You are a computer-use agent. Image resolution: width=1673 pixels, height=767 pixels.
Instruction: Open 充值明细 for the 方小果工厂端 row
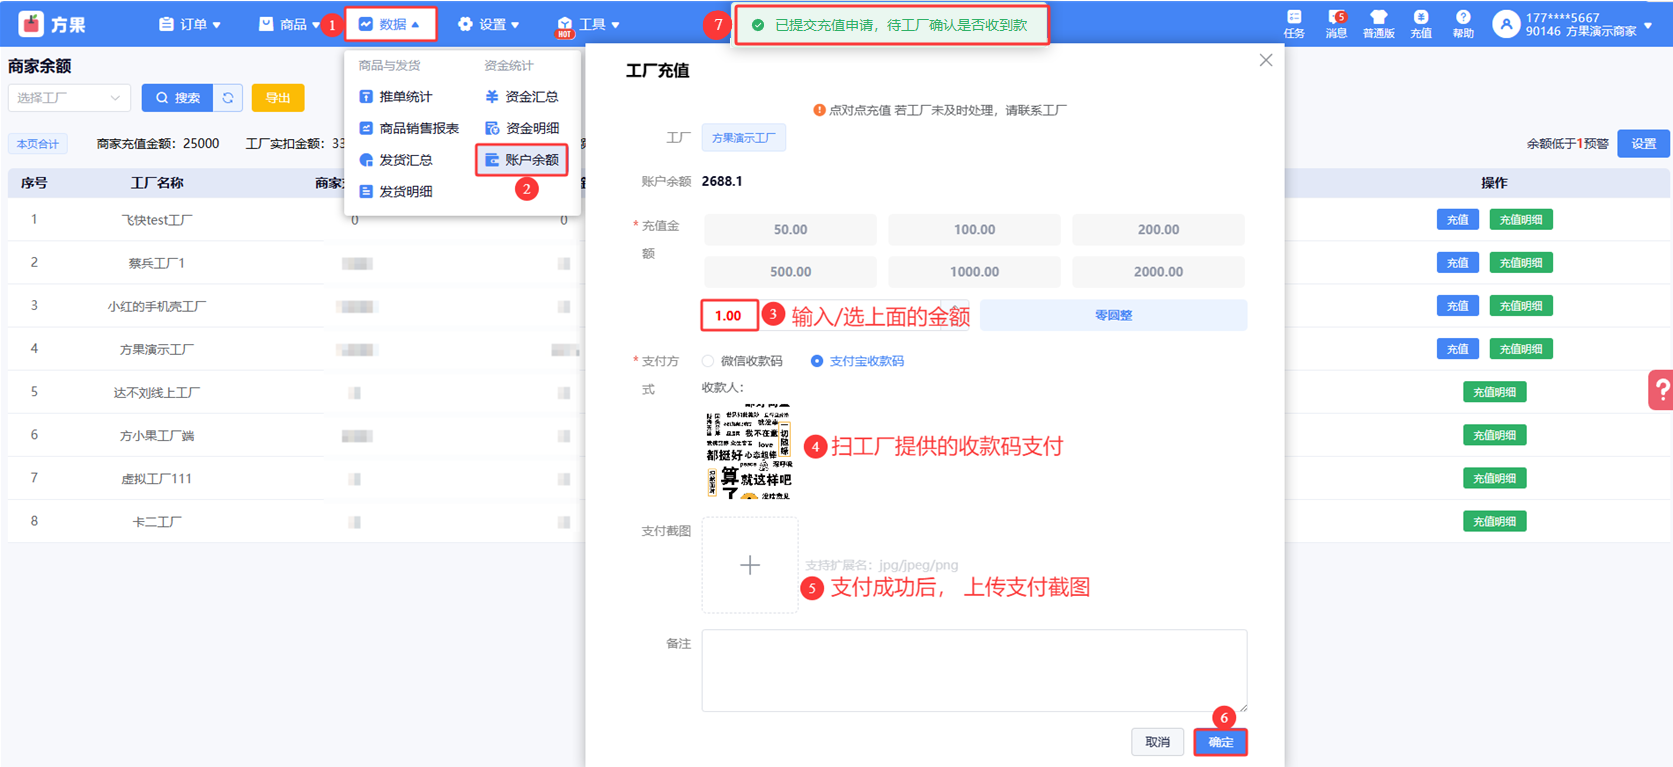pyautogui.click(x=1494, y=435)
